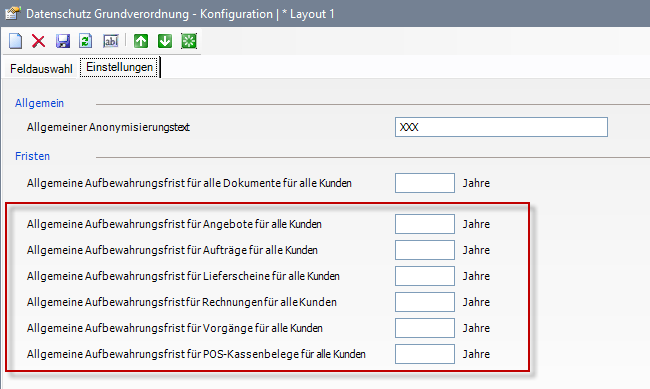Click the red X delete icon
This screenshot has height=389, width=650.
tap(39, 41)
